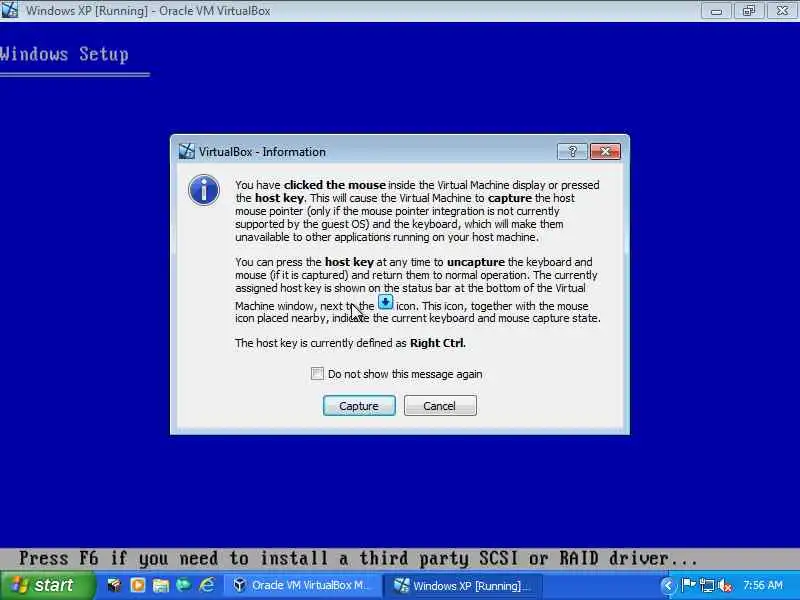Open the Windows Start menu
Screen dimensions: 800x600
(47, 585)
